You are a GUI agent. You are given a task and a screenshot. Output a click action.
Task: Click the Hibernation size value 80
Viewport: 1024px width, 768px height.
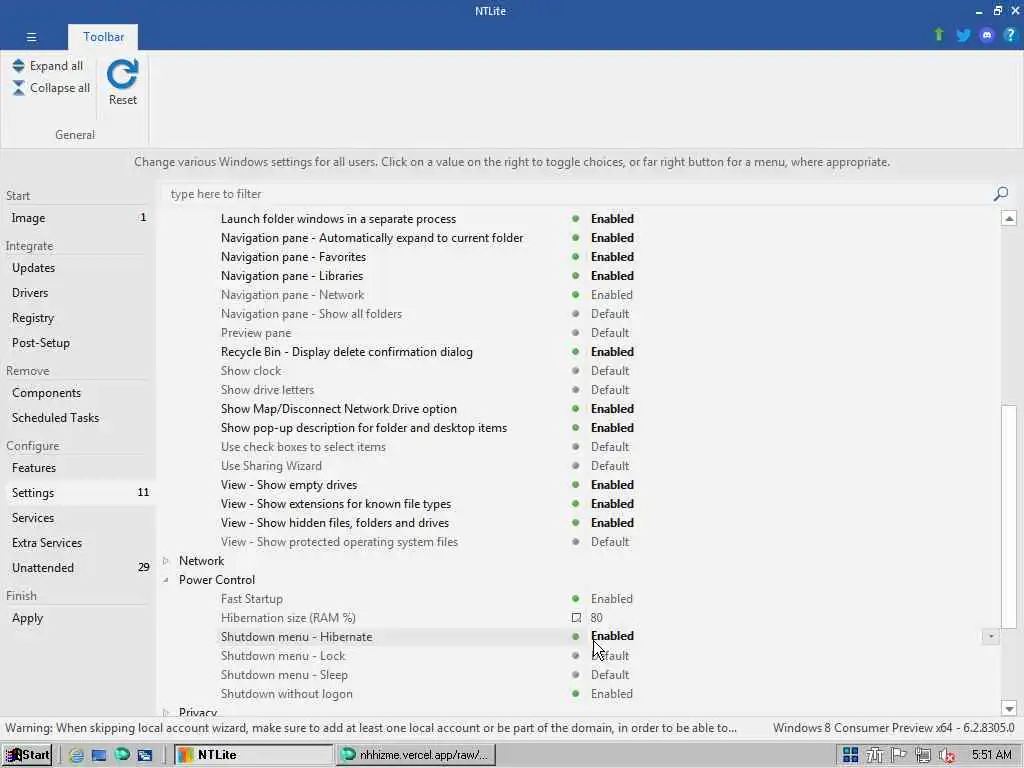point(596,618)
